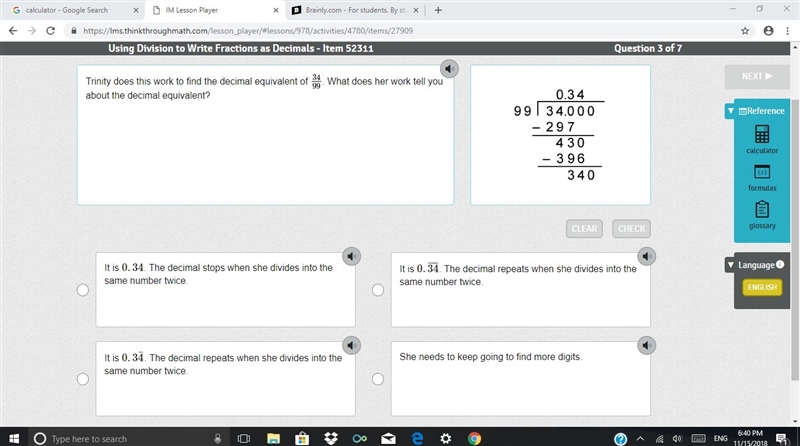Click the NEXT button
This screenshot has width=800, height=446.
pos(757,76)
